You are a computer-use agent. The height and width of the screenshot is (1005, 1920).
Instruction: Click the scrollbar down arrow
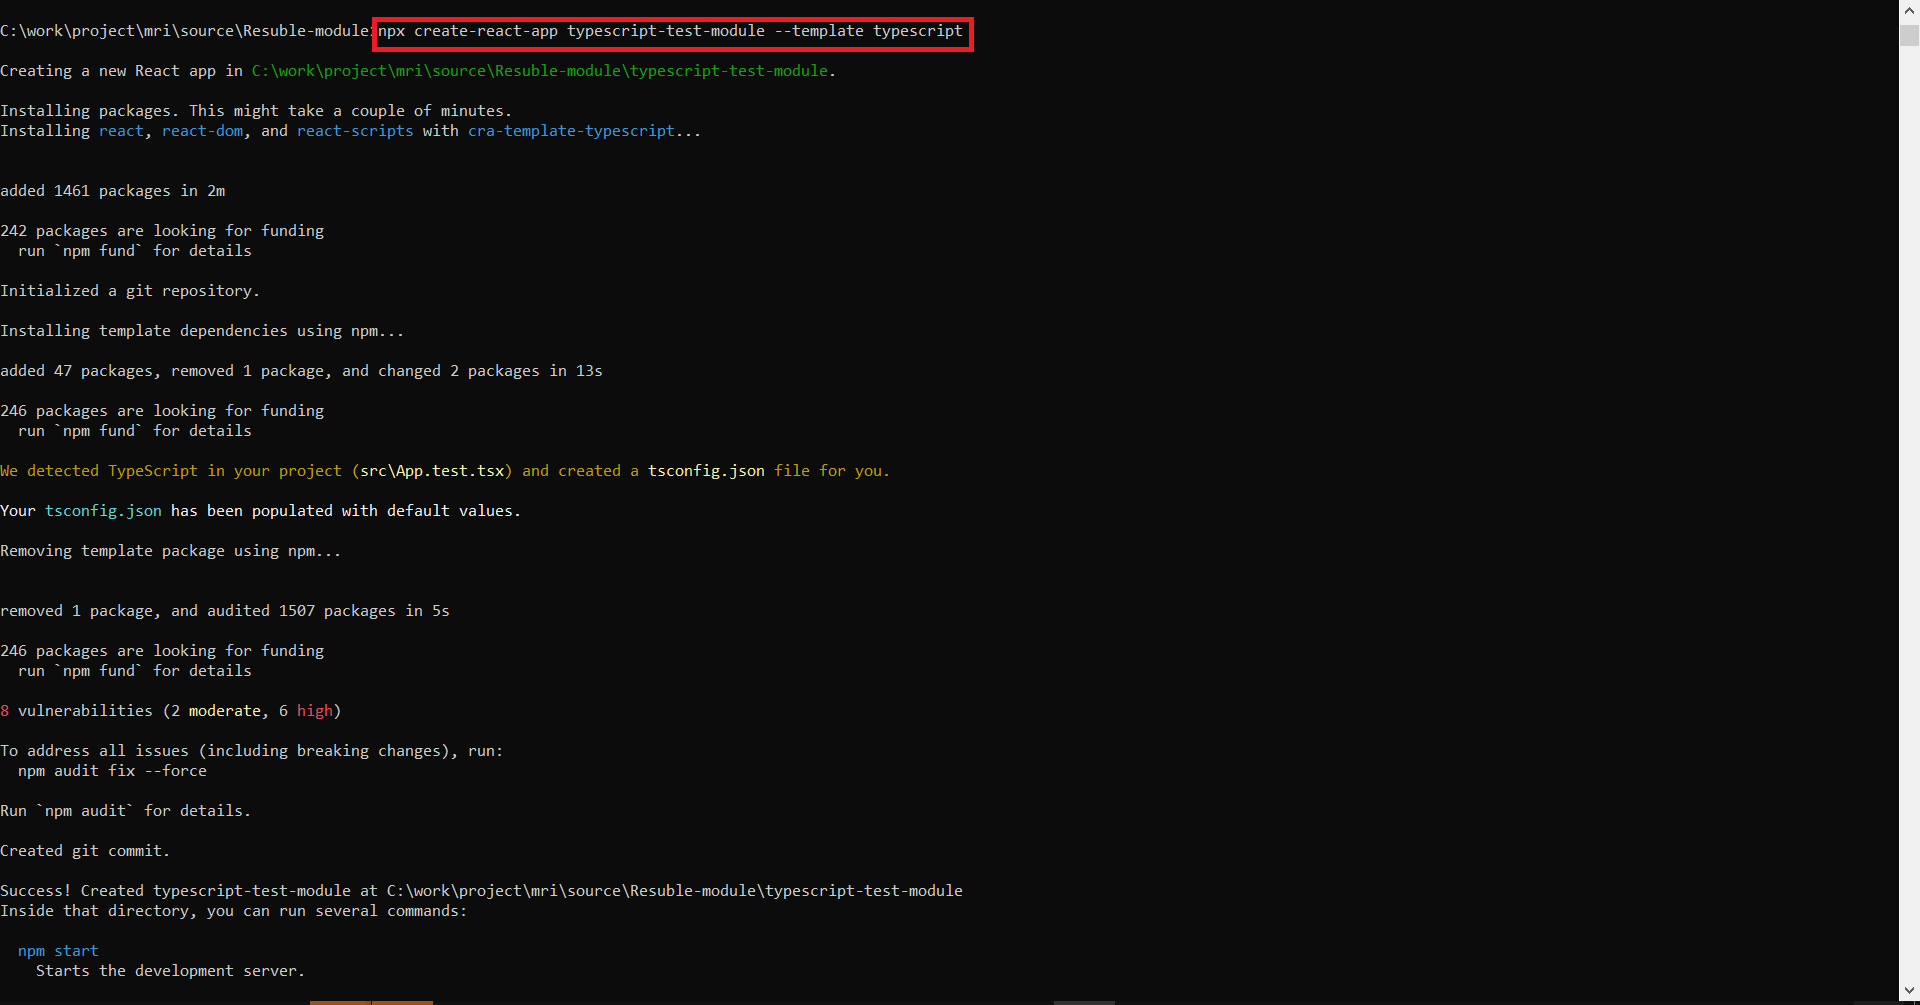(x=1909, y=991)
